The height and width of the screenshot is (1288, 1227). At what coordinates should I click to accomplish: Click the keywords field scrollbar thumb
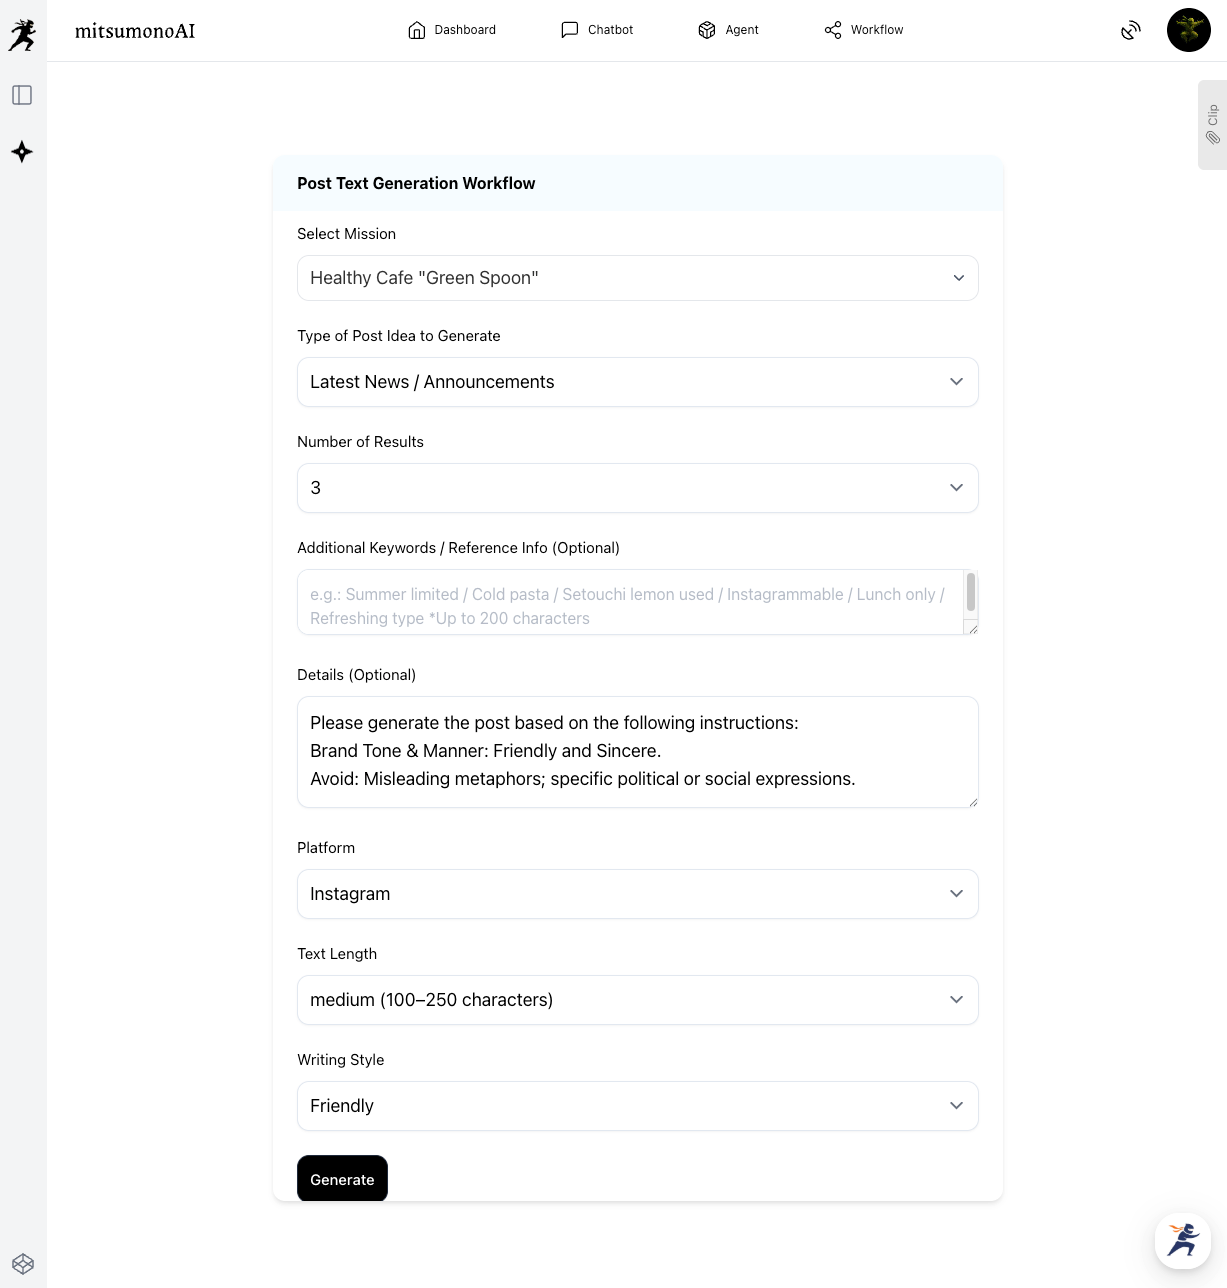tap(970, 592)
